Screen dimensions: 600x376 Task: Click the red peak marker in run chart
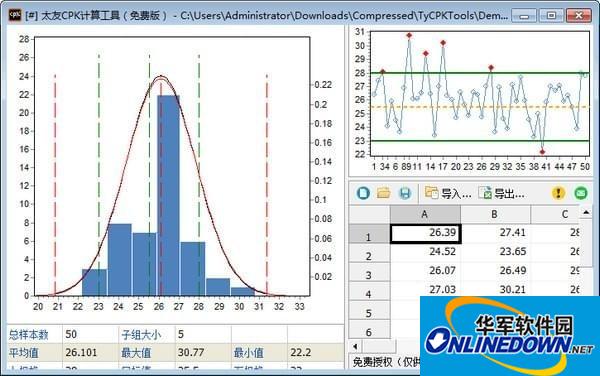pyautogui.click(x=409, y=35)
